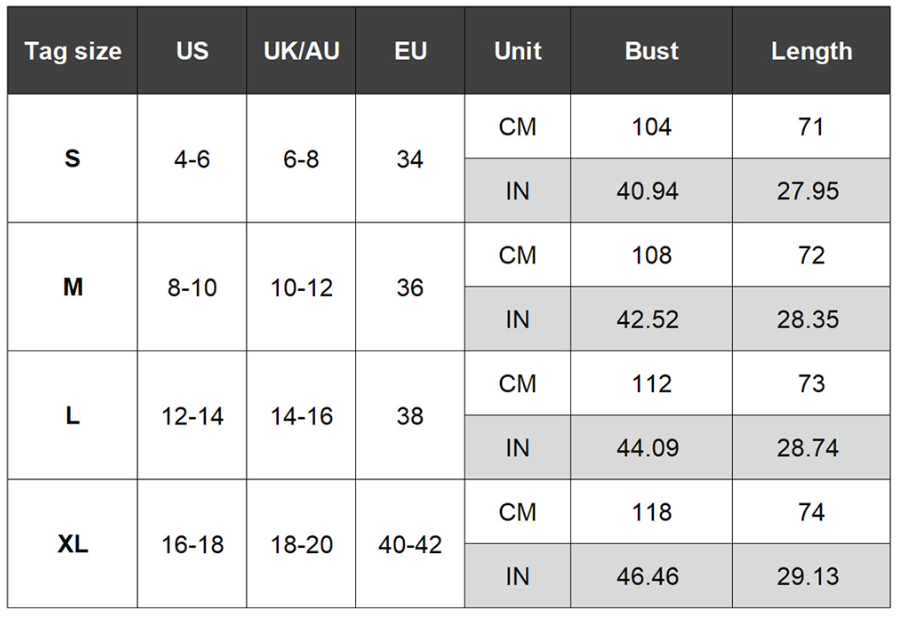Select the US column header

click(x=192, y=51)
